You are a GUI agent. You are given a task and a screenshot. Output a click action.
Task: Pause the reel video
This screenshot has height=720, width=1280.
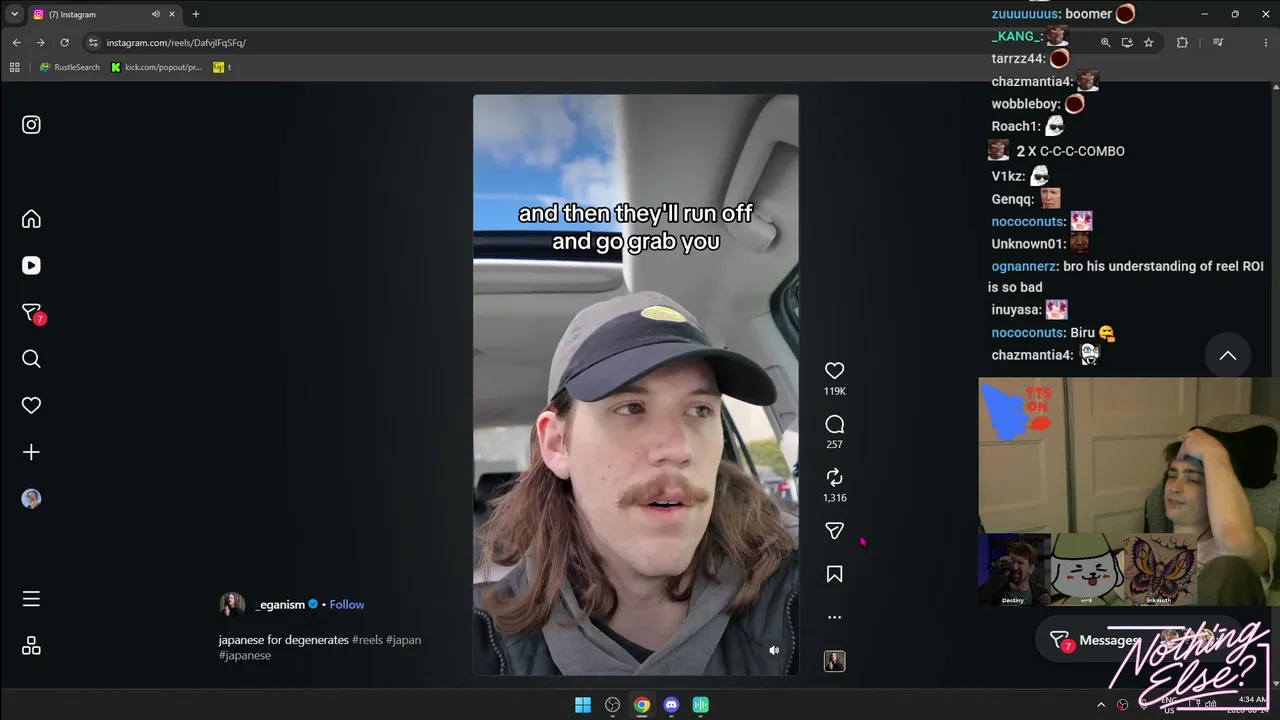click(636, 385)
